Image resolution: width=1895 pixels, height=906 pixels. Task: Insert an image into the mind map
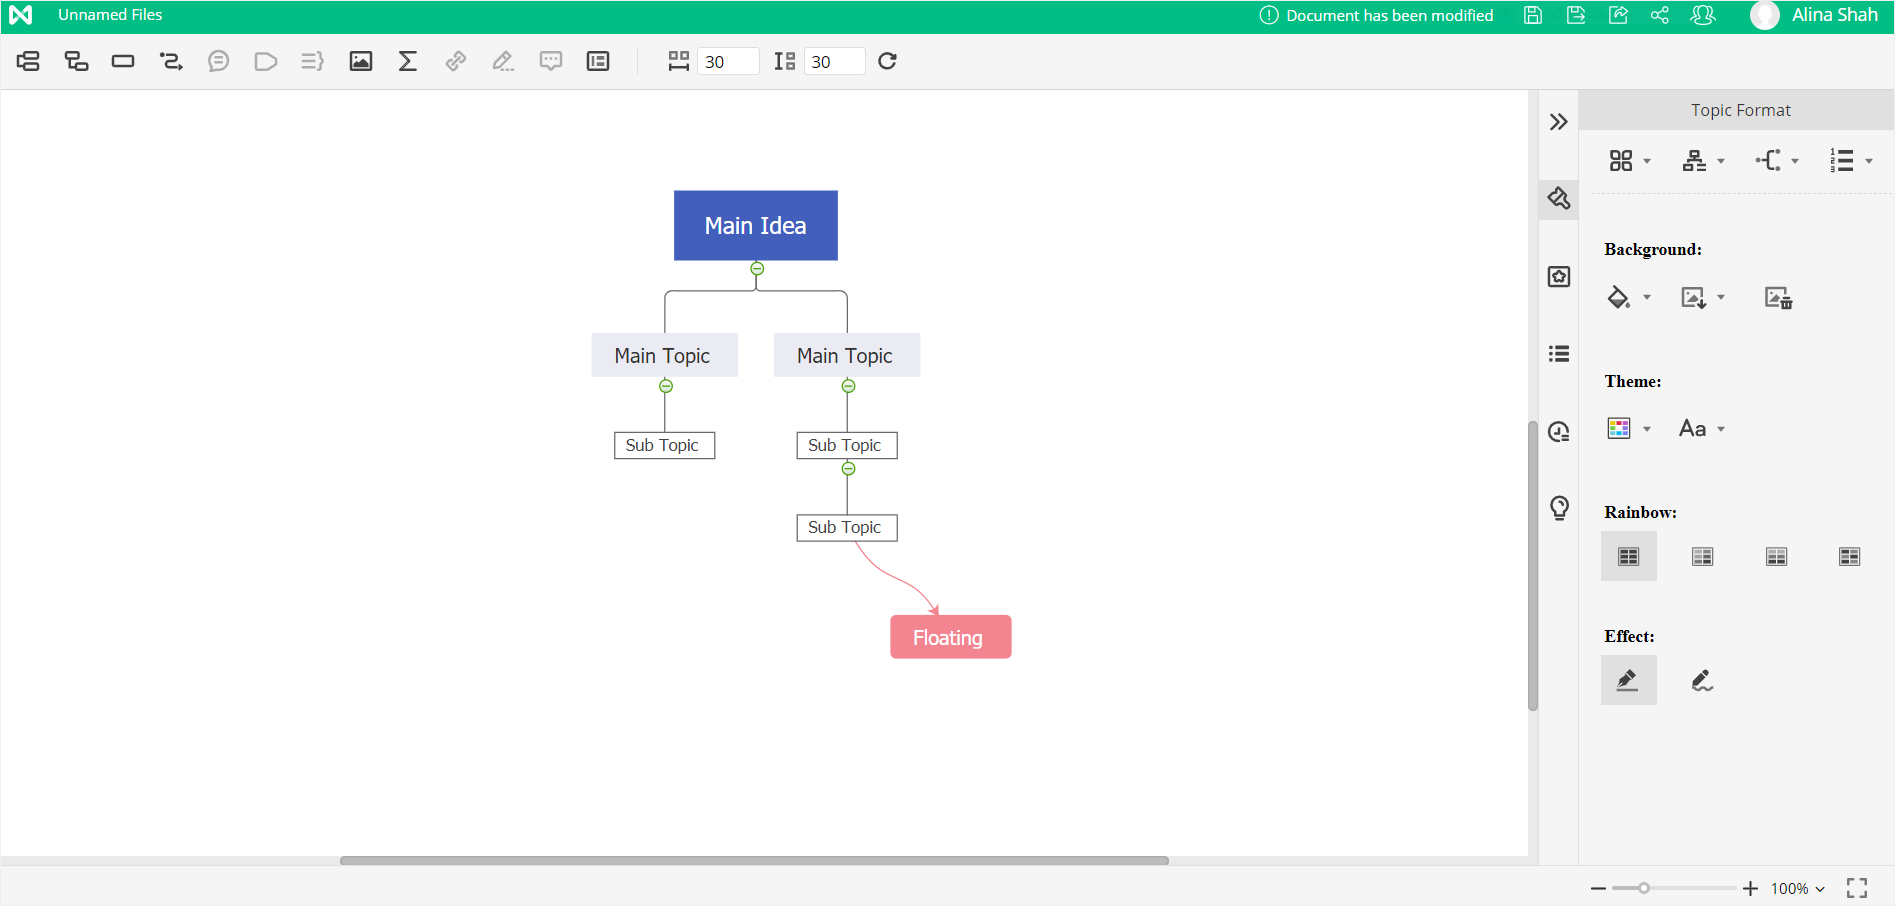pyautogui.click(x=360, y=61)
